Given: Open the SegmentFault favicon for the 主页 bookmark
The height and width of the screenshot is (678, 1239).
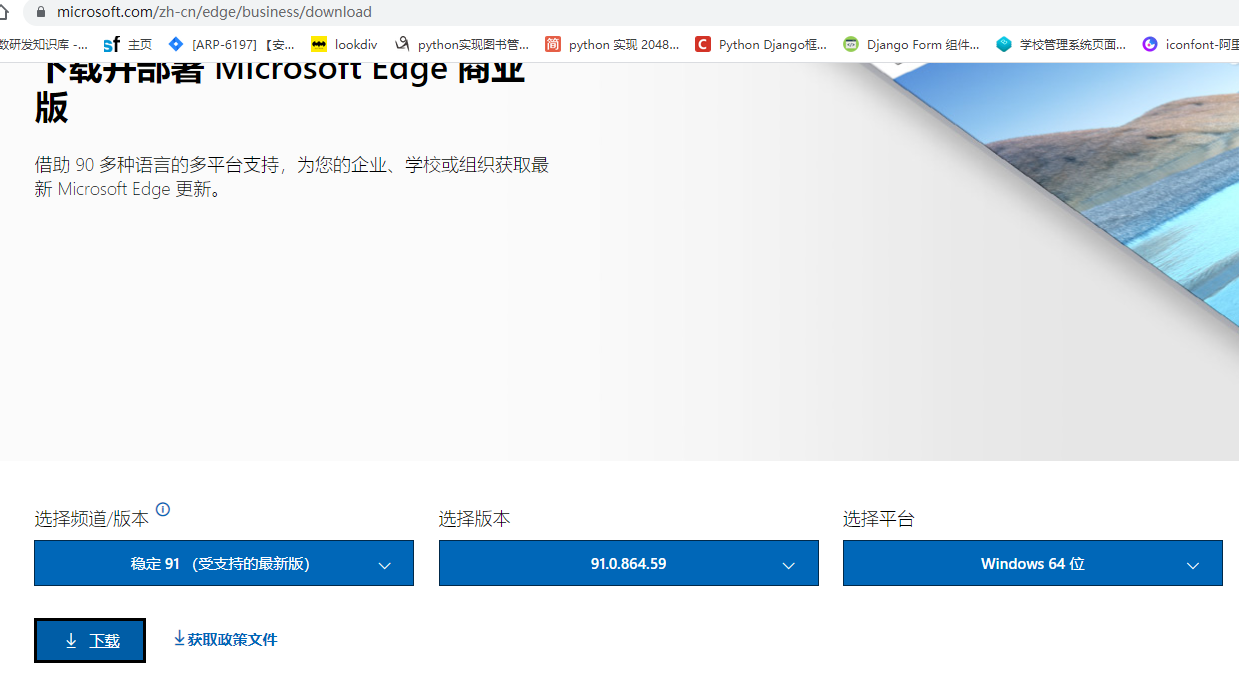Looking at the screenshot, I should (110, 43).
